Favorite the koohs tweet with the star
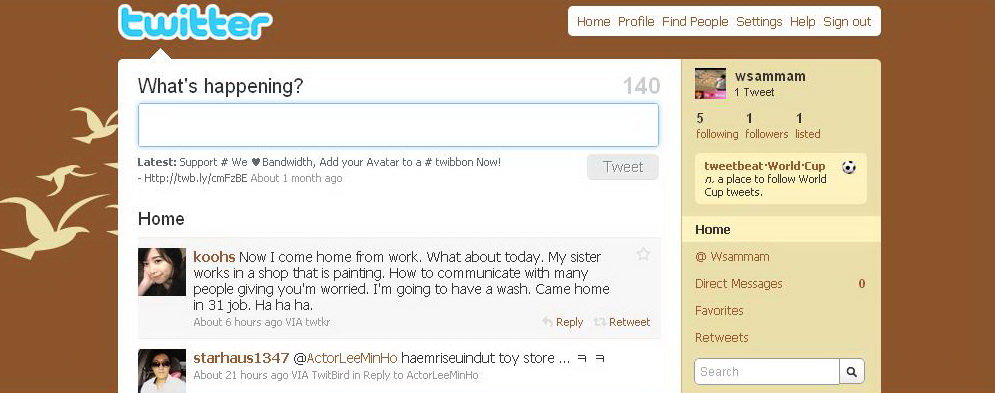The image size is (995, 393). pos(643,255)
